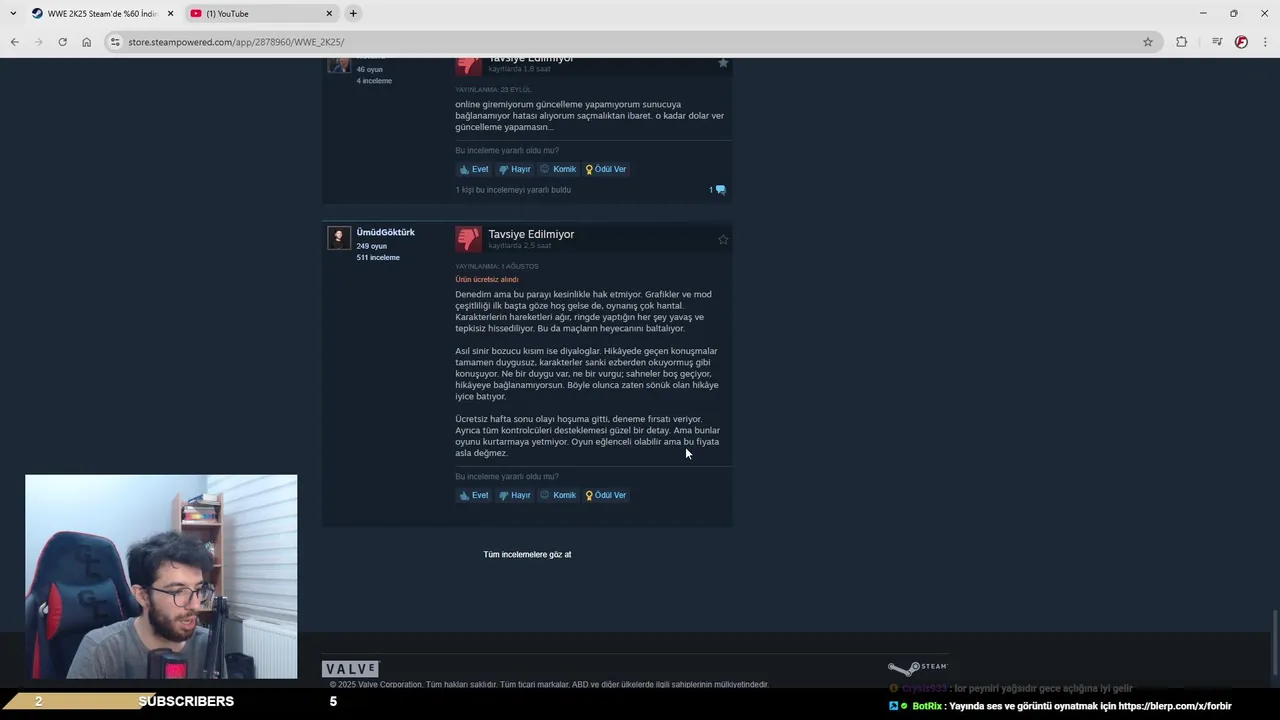Vote Hayır on ÜmüdGöktürk's review
The height and width of the screenshot is (720, 1280).
coord(515,495)
